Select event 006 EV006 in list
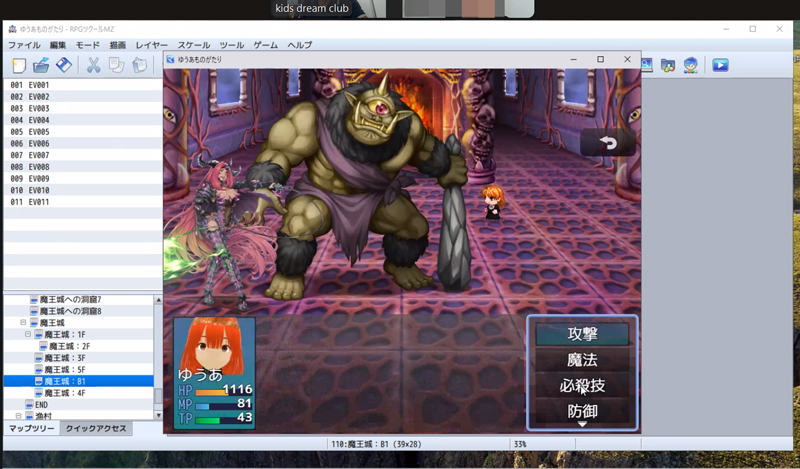This screenshot has height=469, width=800. click(83, 143)
